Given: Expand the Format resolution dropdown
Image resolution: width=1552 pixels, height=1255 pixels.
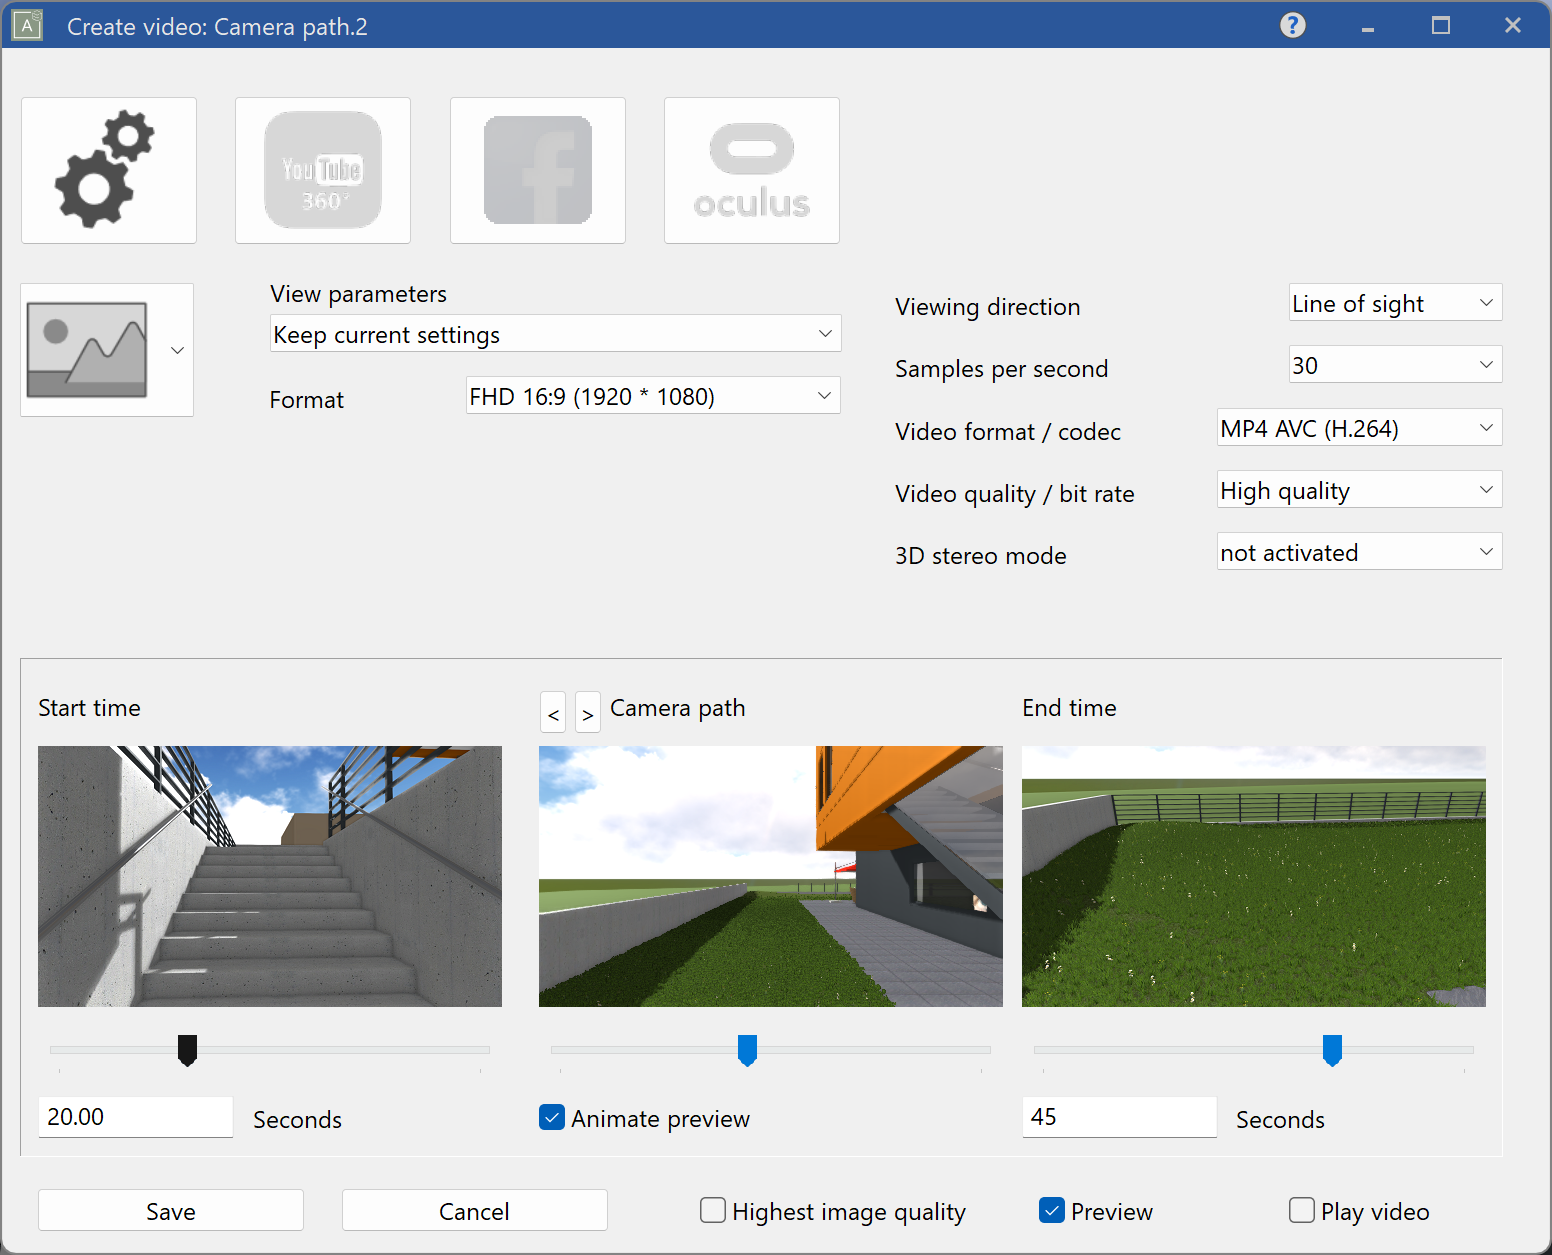Looking at the screenshot, I should [652, 396].
